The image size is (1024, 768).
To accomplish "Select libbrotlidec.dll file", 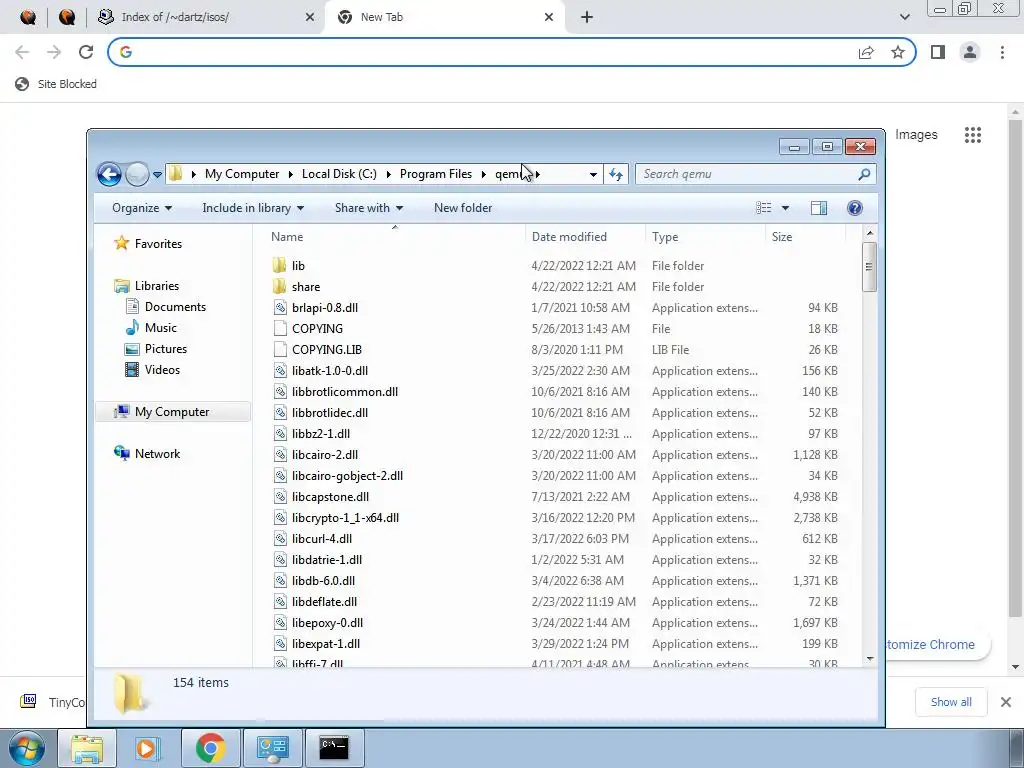I will [330, 412].
